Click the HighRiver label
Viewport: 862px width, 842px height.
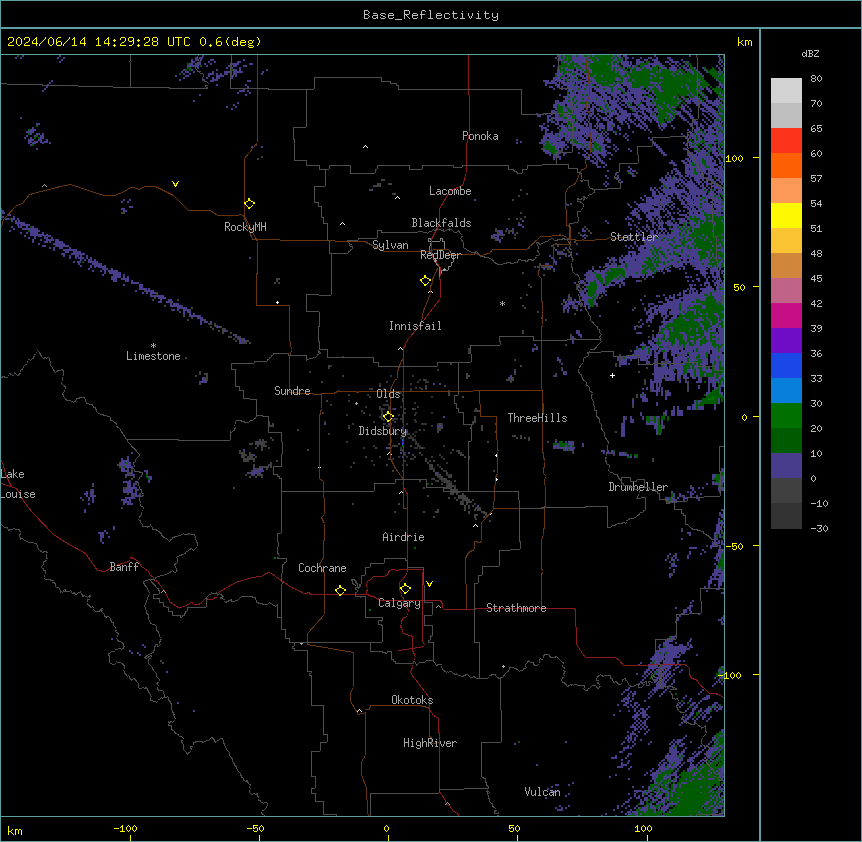pos(430,743)
